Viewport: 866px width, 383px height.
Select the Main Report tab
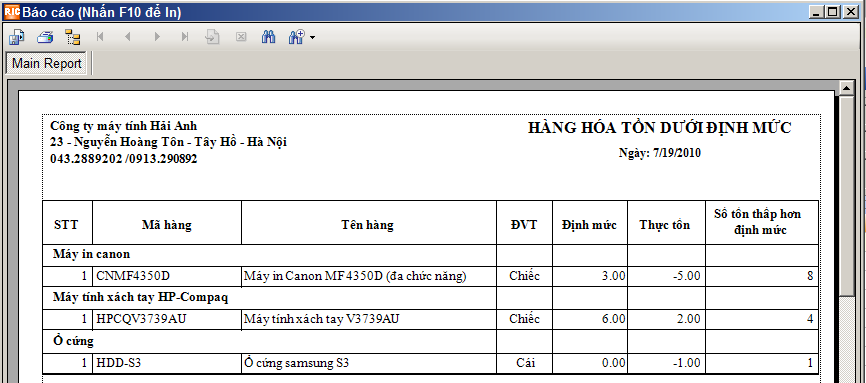pos(46,64)
